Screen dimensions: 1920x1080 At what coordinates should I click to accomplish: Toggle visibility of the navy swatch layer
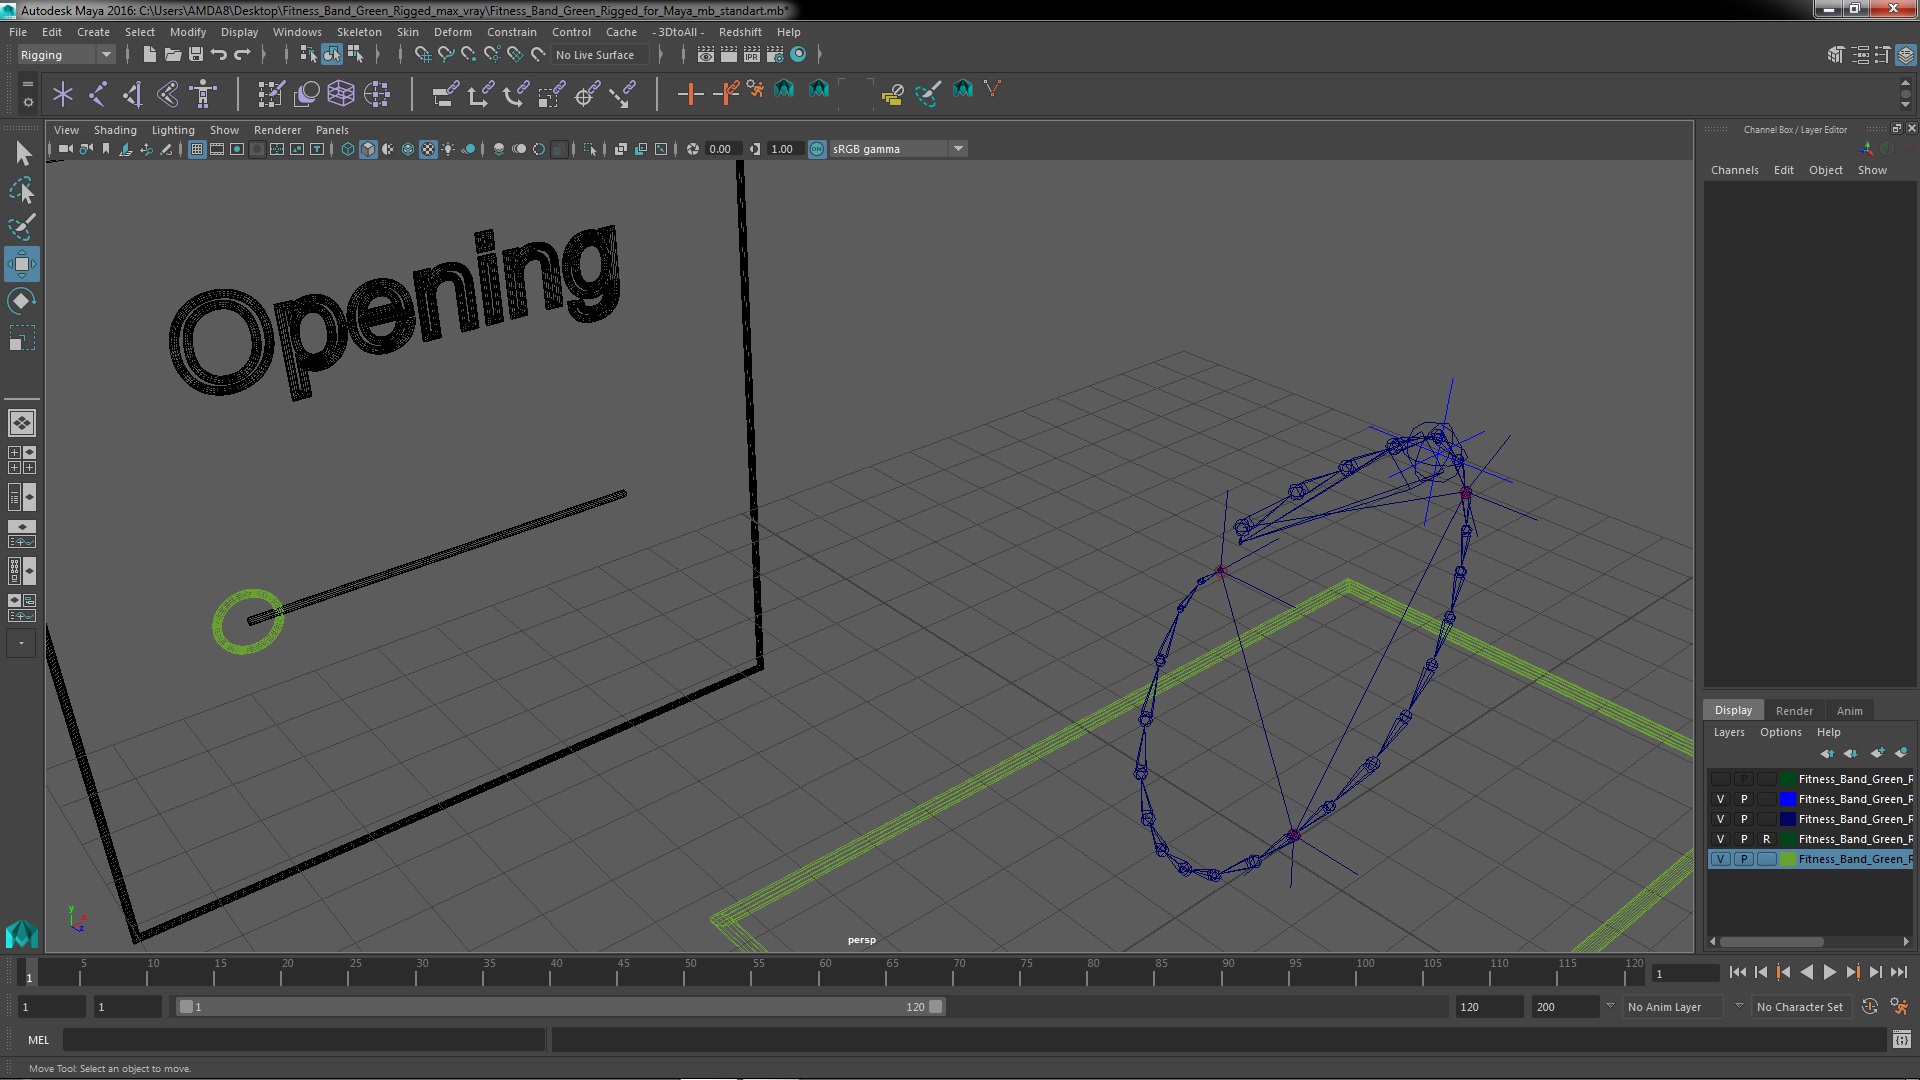pyautogui.click(x=1720, y=819)
